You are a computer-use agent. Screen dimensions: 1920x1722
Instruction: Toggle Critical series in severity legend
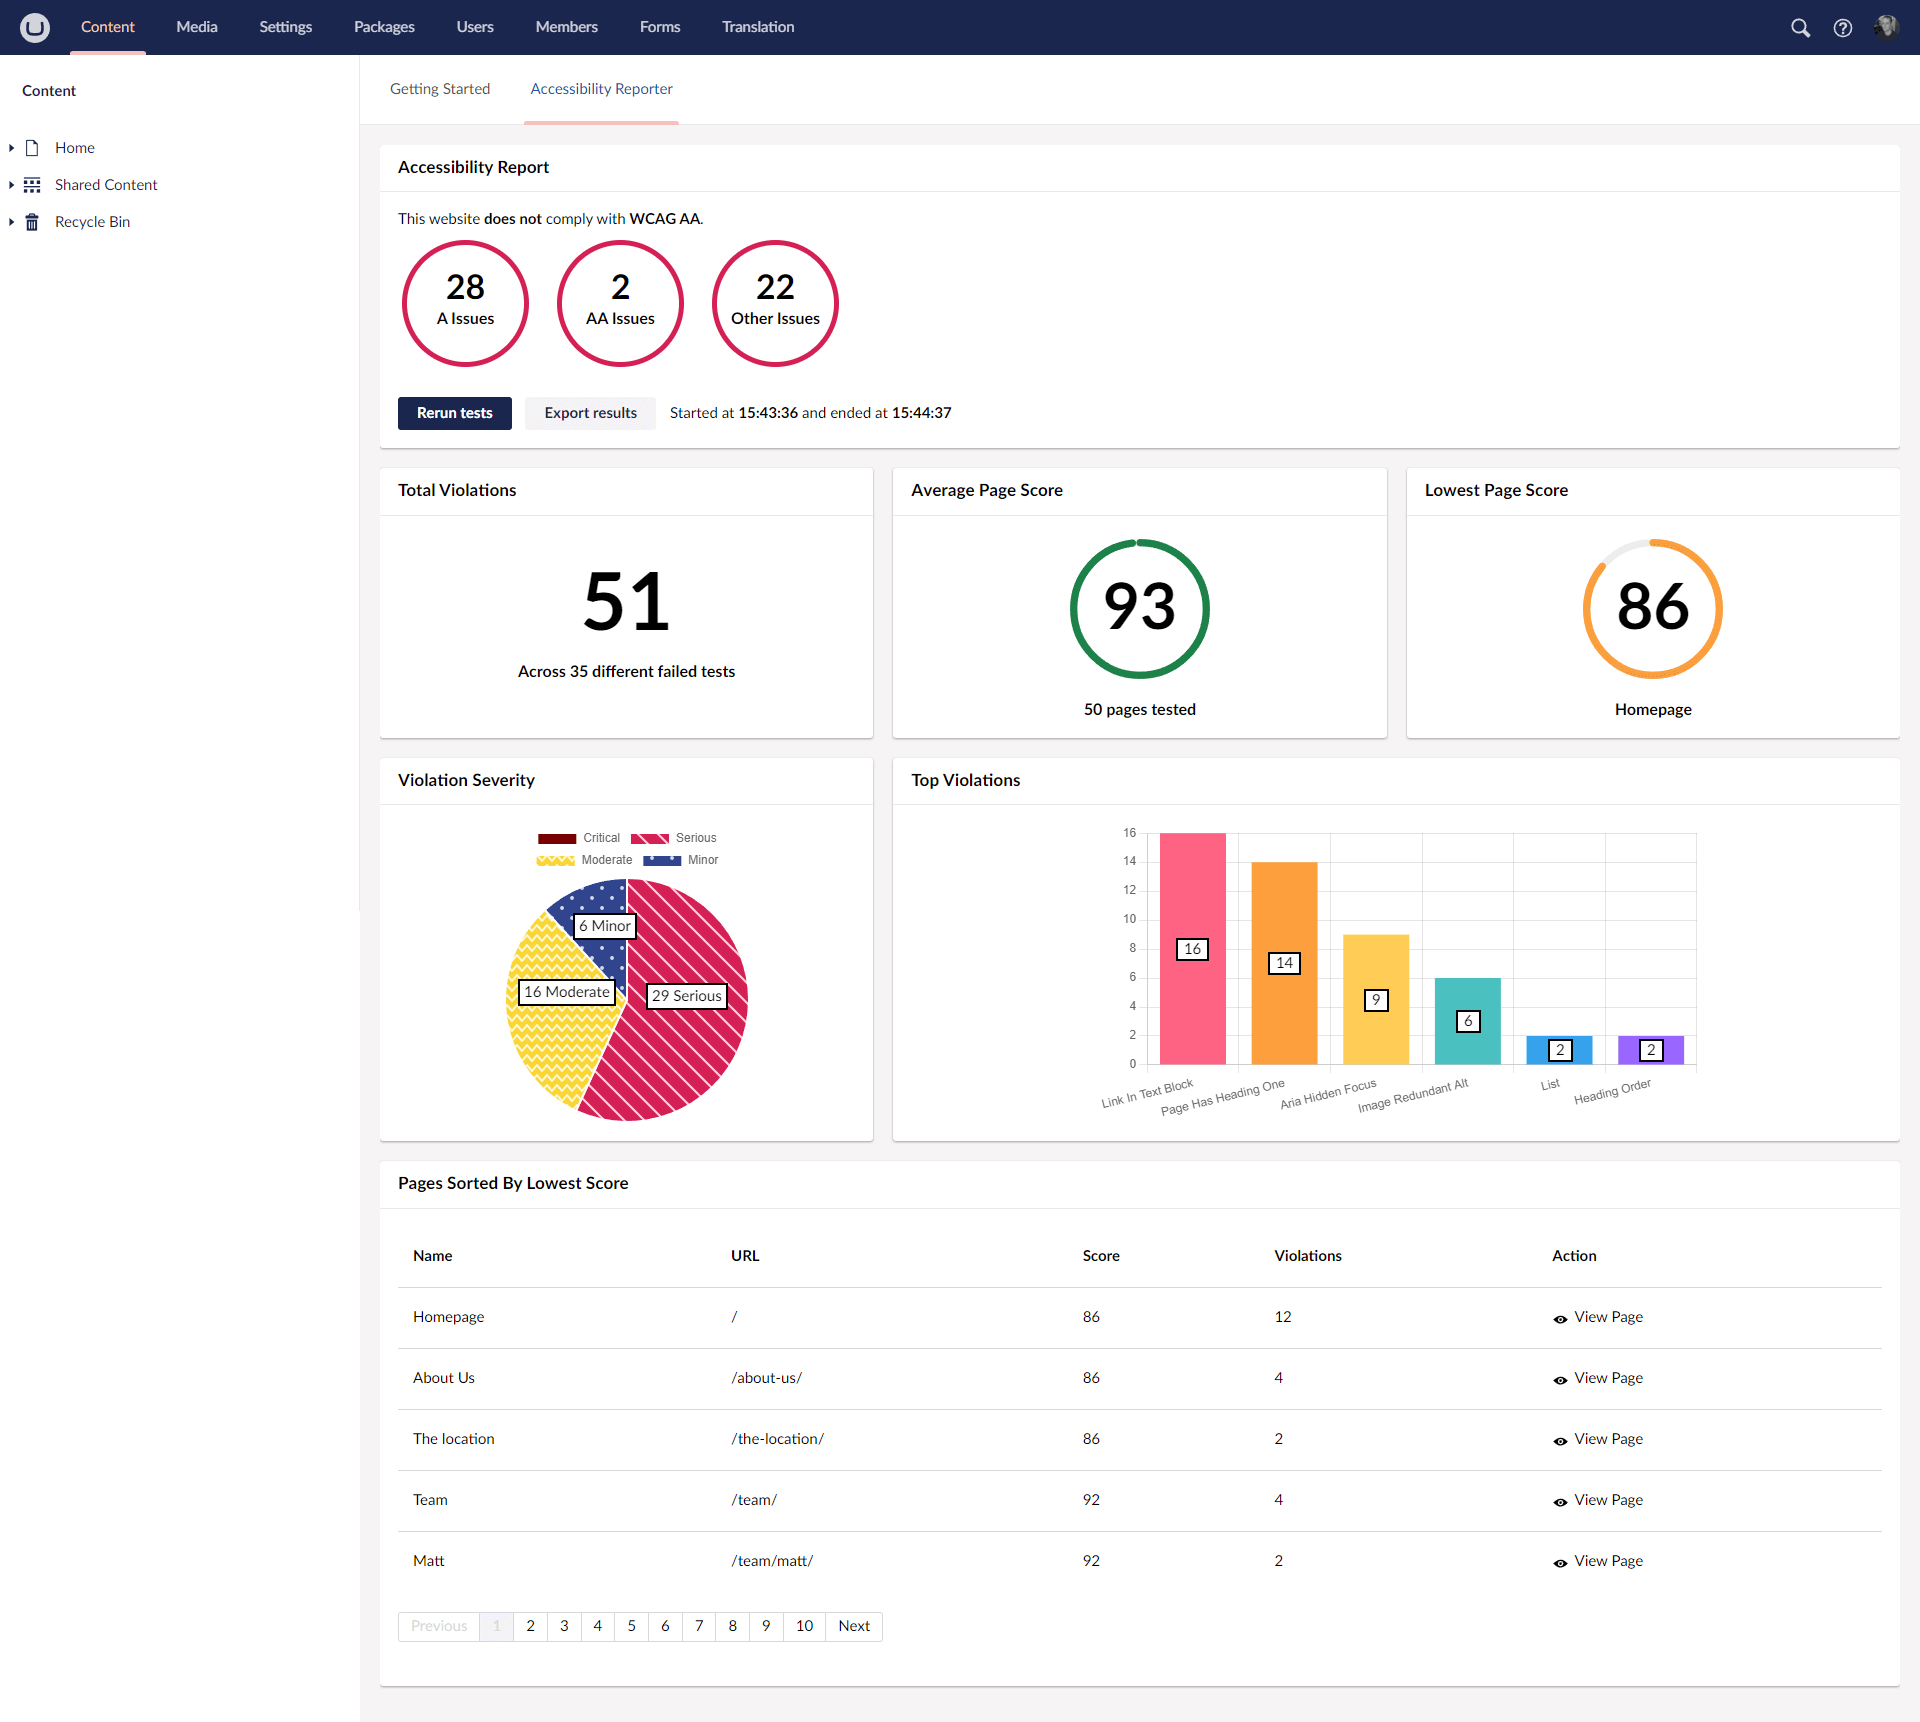pyautogui.click(x=557, y=838)
